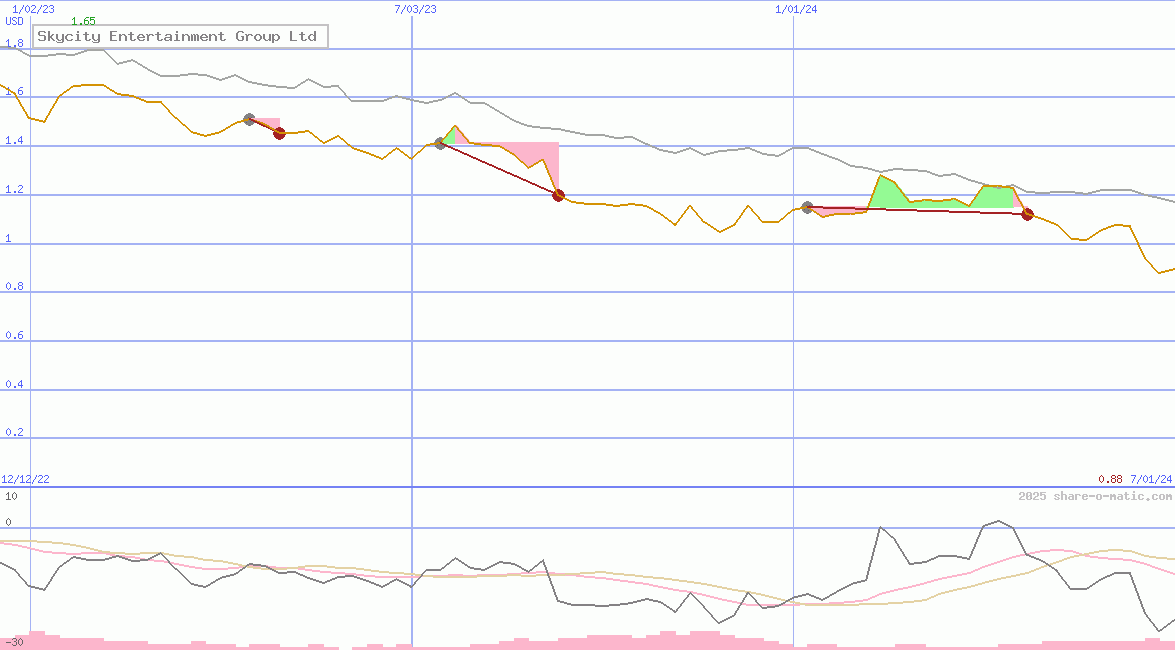Image resolution: width=1175 pixels, height=650 pixels.
Task: Click the USD currency label
Action: click(x=15, y=21)
